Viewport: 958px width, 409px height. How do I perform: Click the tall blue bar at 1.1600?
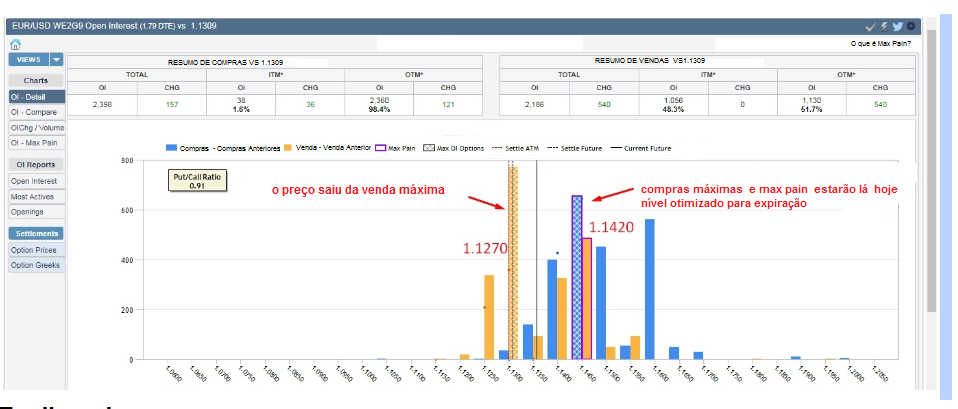click(x=649, y=289)
